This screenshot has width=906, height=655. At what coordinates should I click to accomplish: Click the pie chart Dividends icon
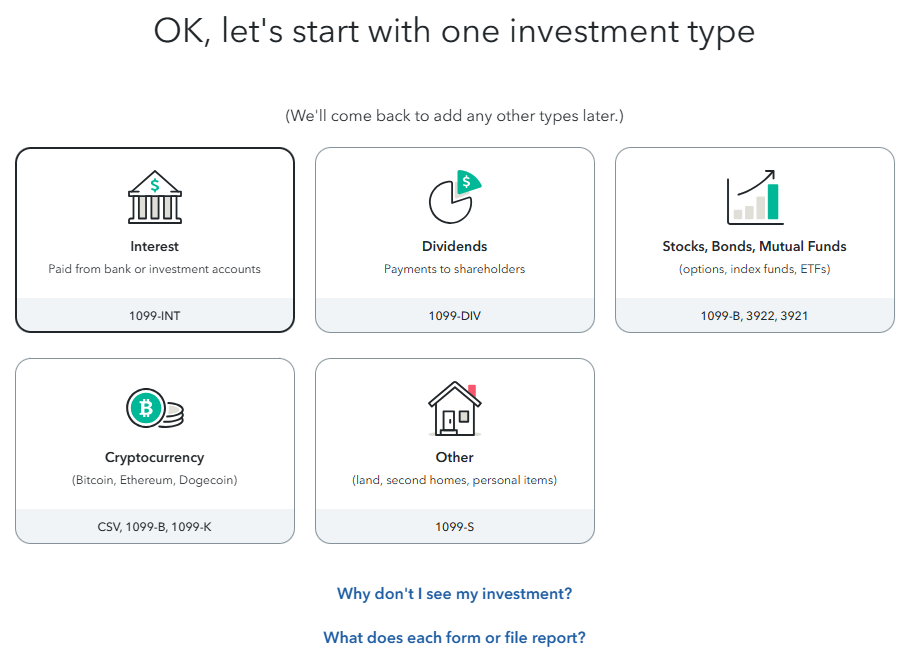click(x=455, y=197)
